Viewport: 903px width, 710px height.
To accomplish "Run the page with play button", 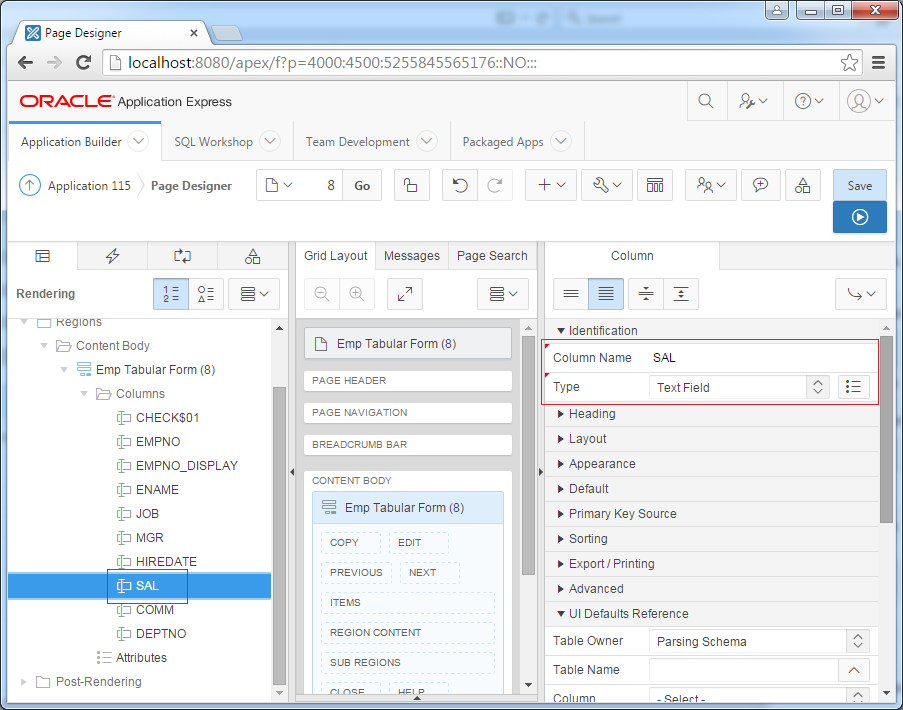I will tap(860, 217).
